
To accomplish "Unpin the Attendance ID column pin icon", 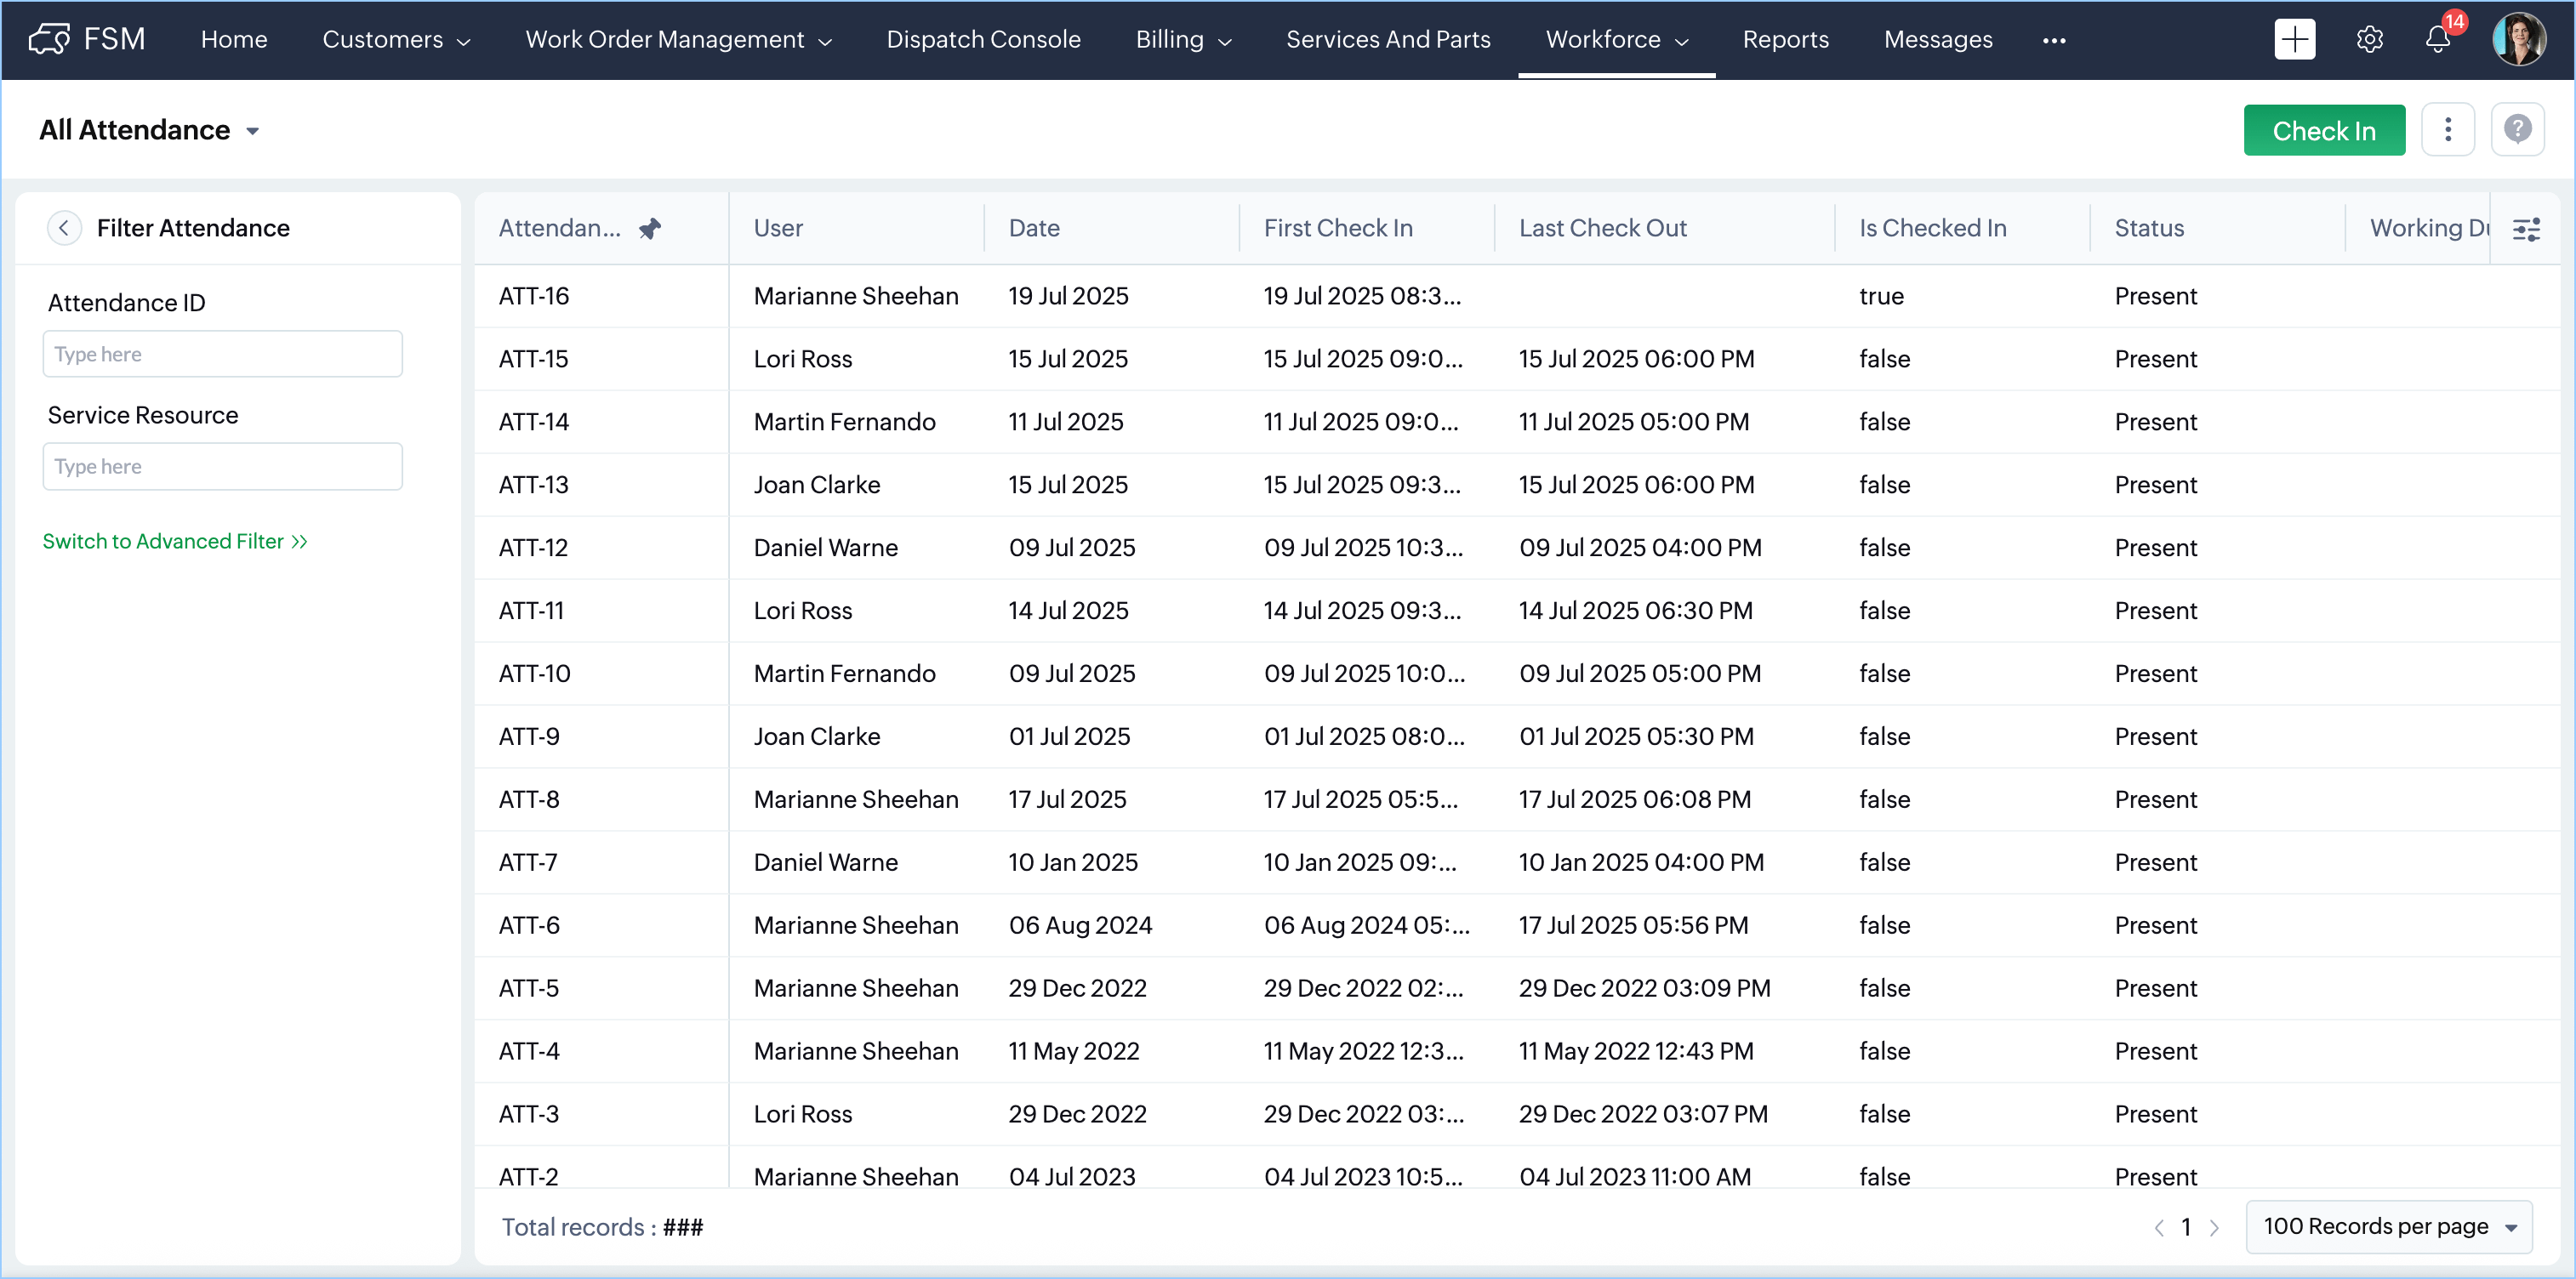I will pyautogui.click(x=650, y=228).
